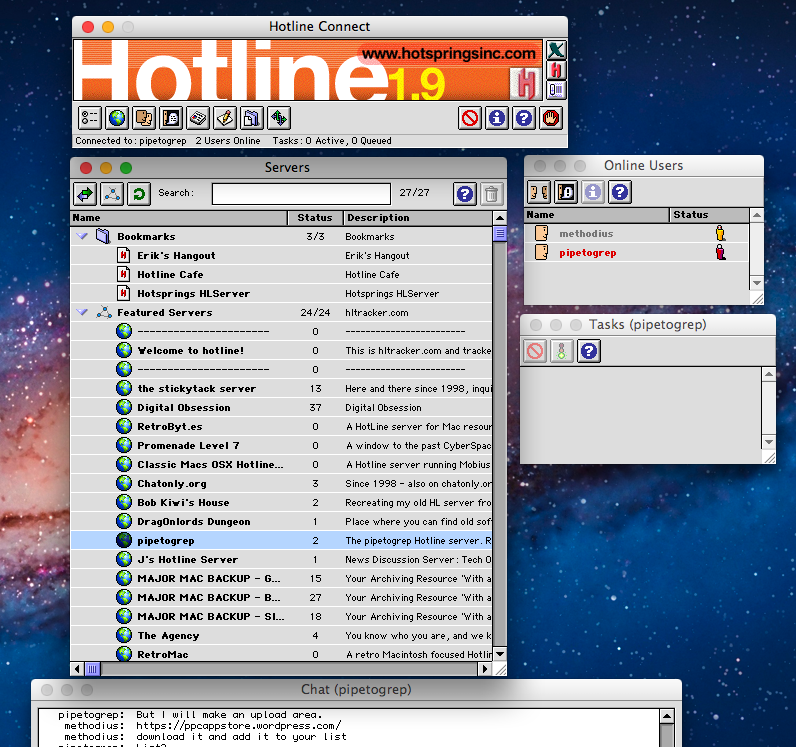
Task: Click the blue info icon in Hotline Connect
Action: pos(497,118)
